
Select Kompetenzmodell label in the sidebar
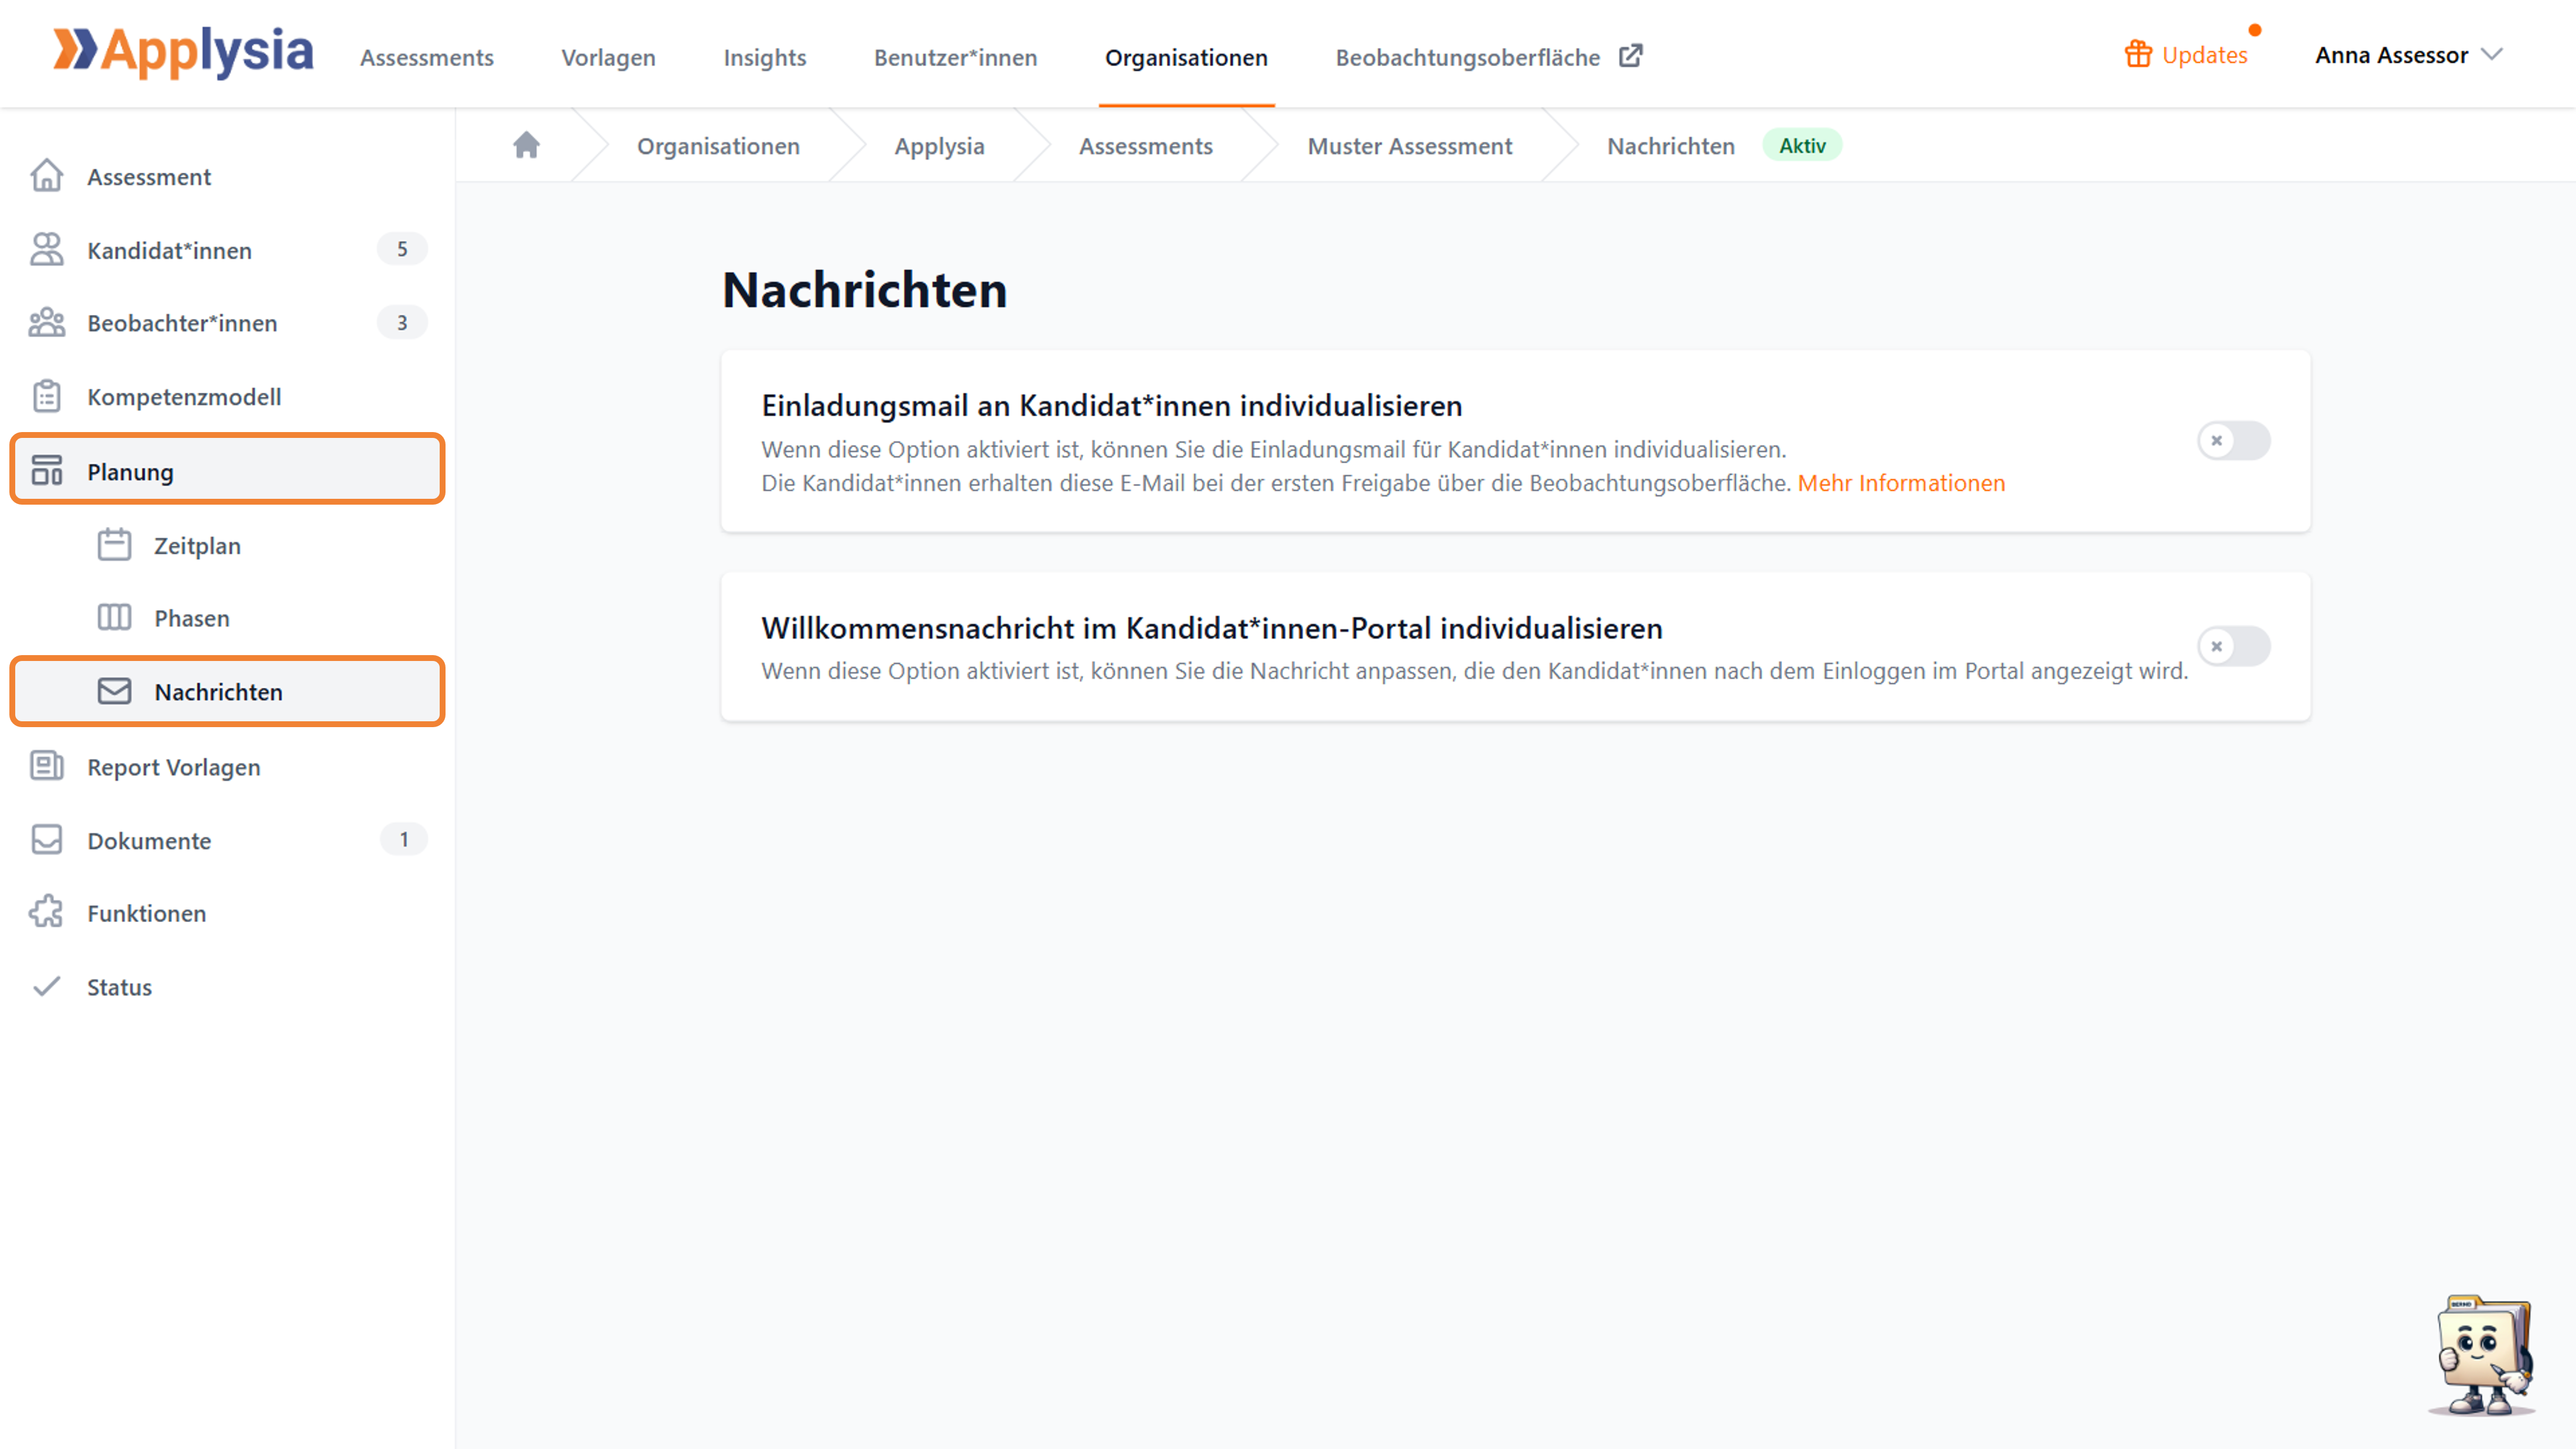click(x=184, y=397)
